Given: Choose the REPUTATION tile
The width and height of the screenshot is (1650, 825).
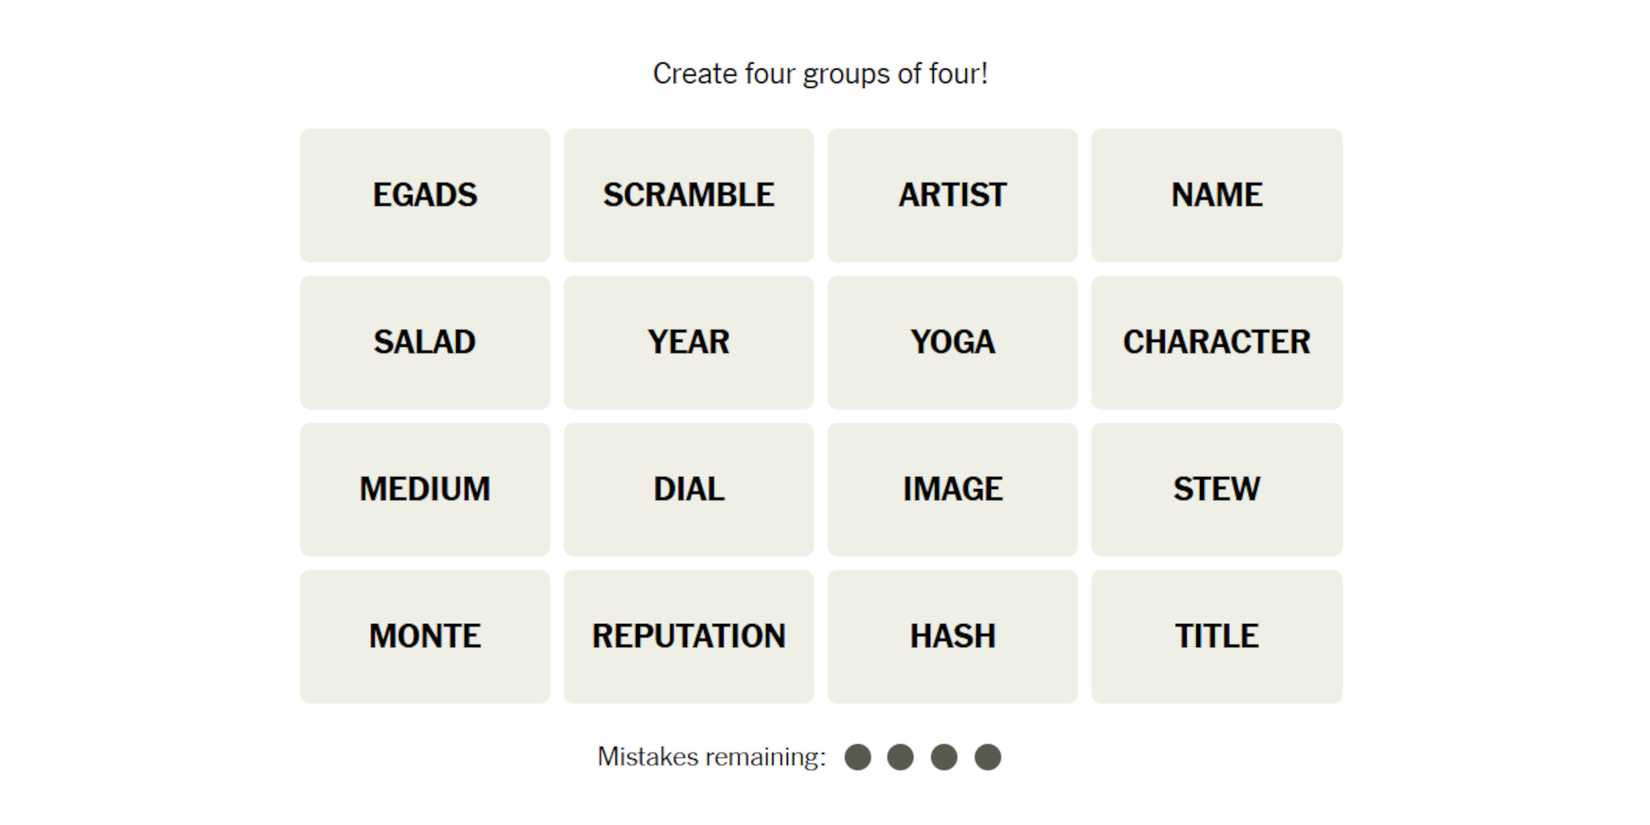Looking at the screenshot, I should coord(688,636).
